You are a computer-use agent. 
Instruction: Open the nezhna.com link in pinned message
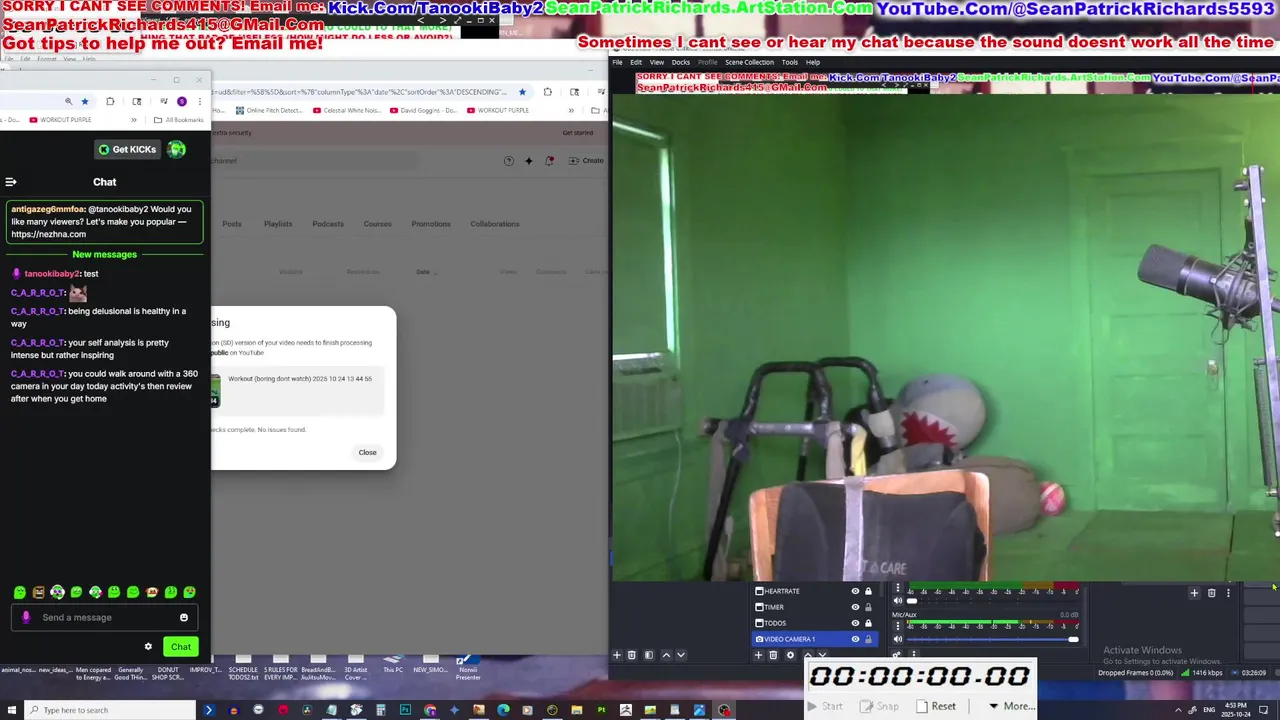pos(49,234)
